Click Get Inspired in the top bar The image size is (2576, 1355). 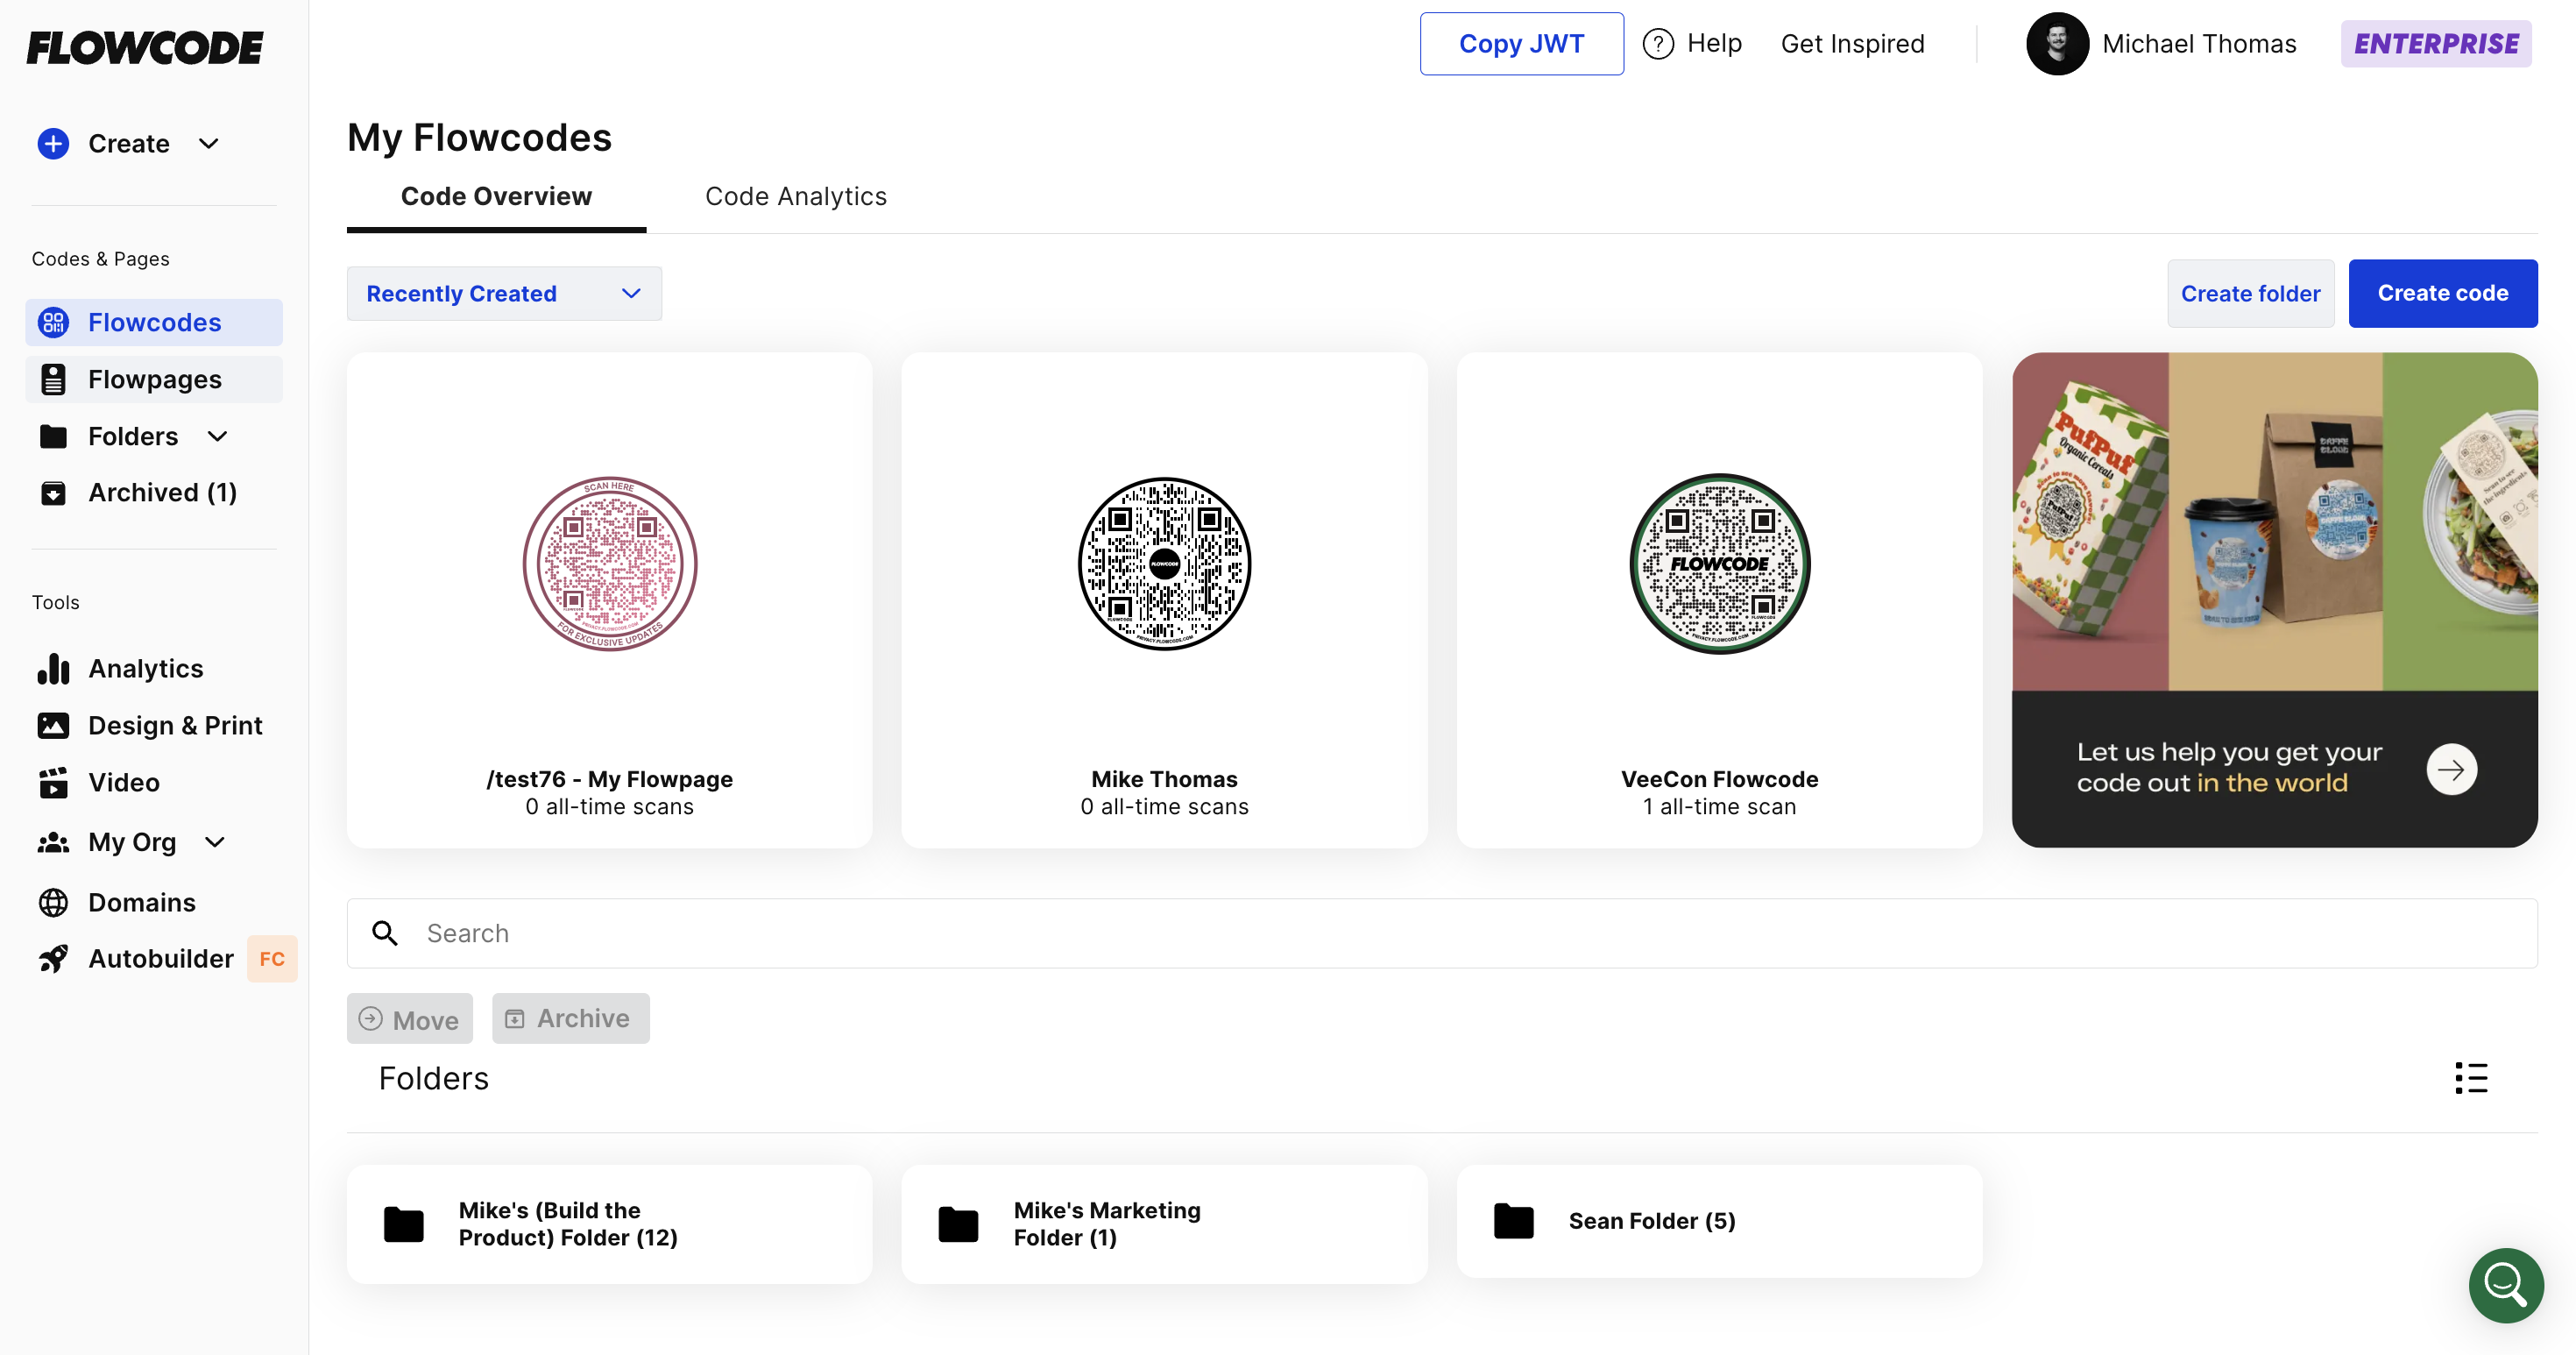(x=1853, y=43)
